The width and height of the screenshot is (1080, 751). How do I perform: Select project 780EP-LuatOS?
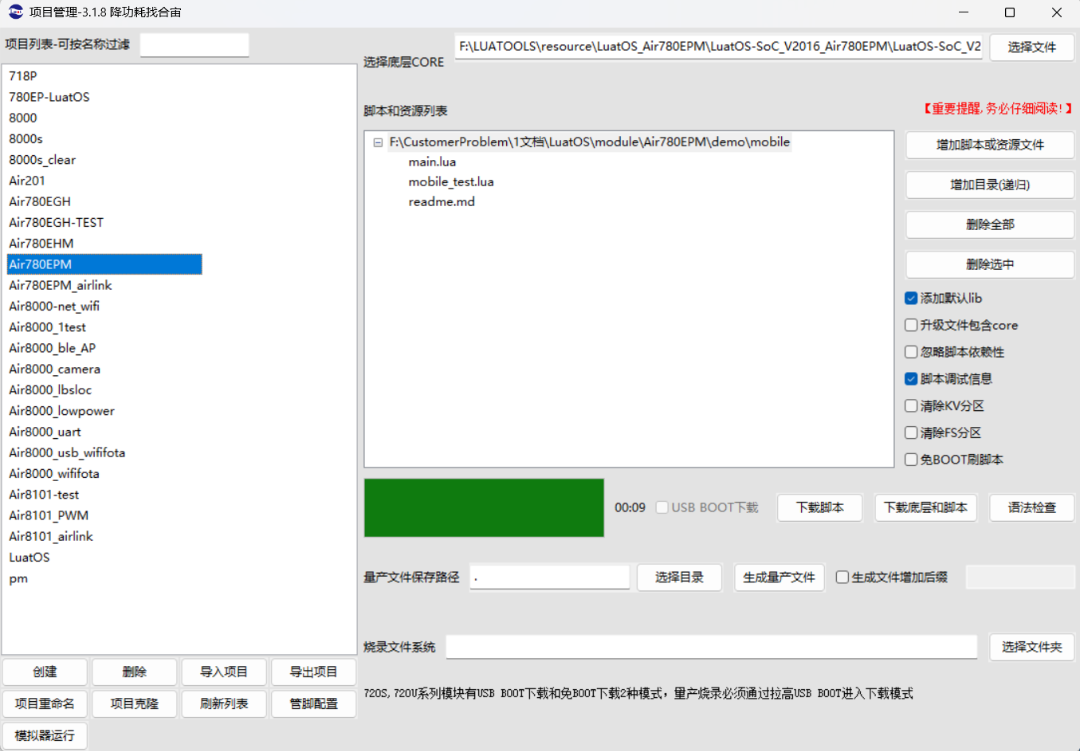click(49, 97)
